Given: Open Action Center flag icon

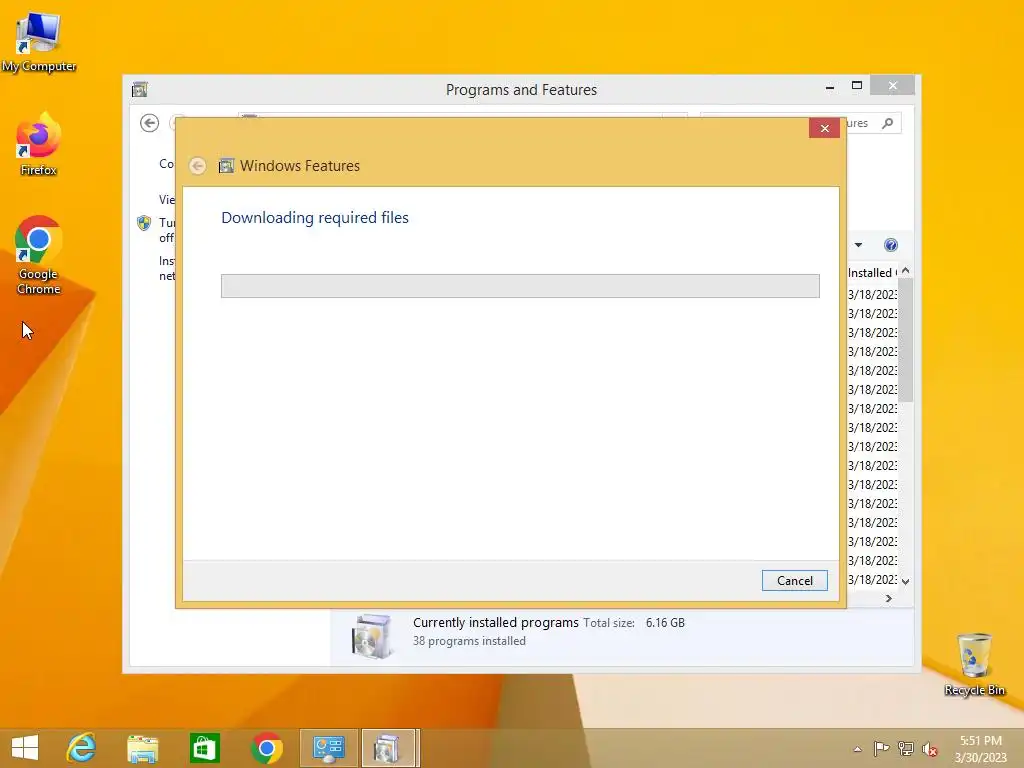Looking at the screenshot, I should click(881, 749).
